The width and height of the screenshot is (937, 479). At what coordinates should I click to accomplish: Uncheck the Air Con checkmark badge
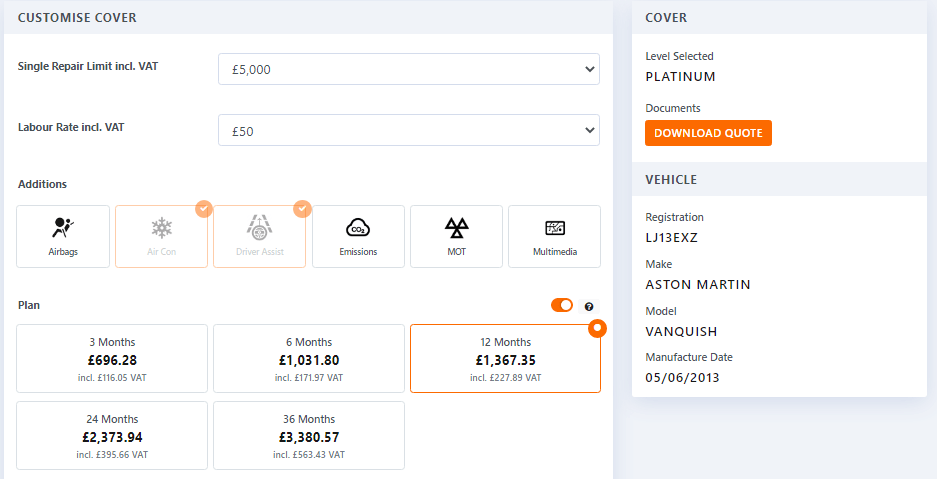point(204,209)
